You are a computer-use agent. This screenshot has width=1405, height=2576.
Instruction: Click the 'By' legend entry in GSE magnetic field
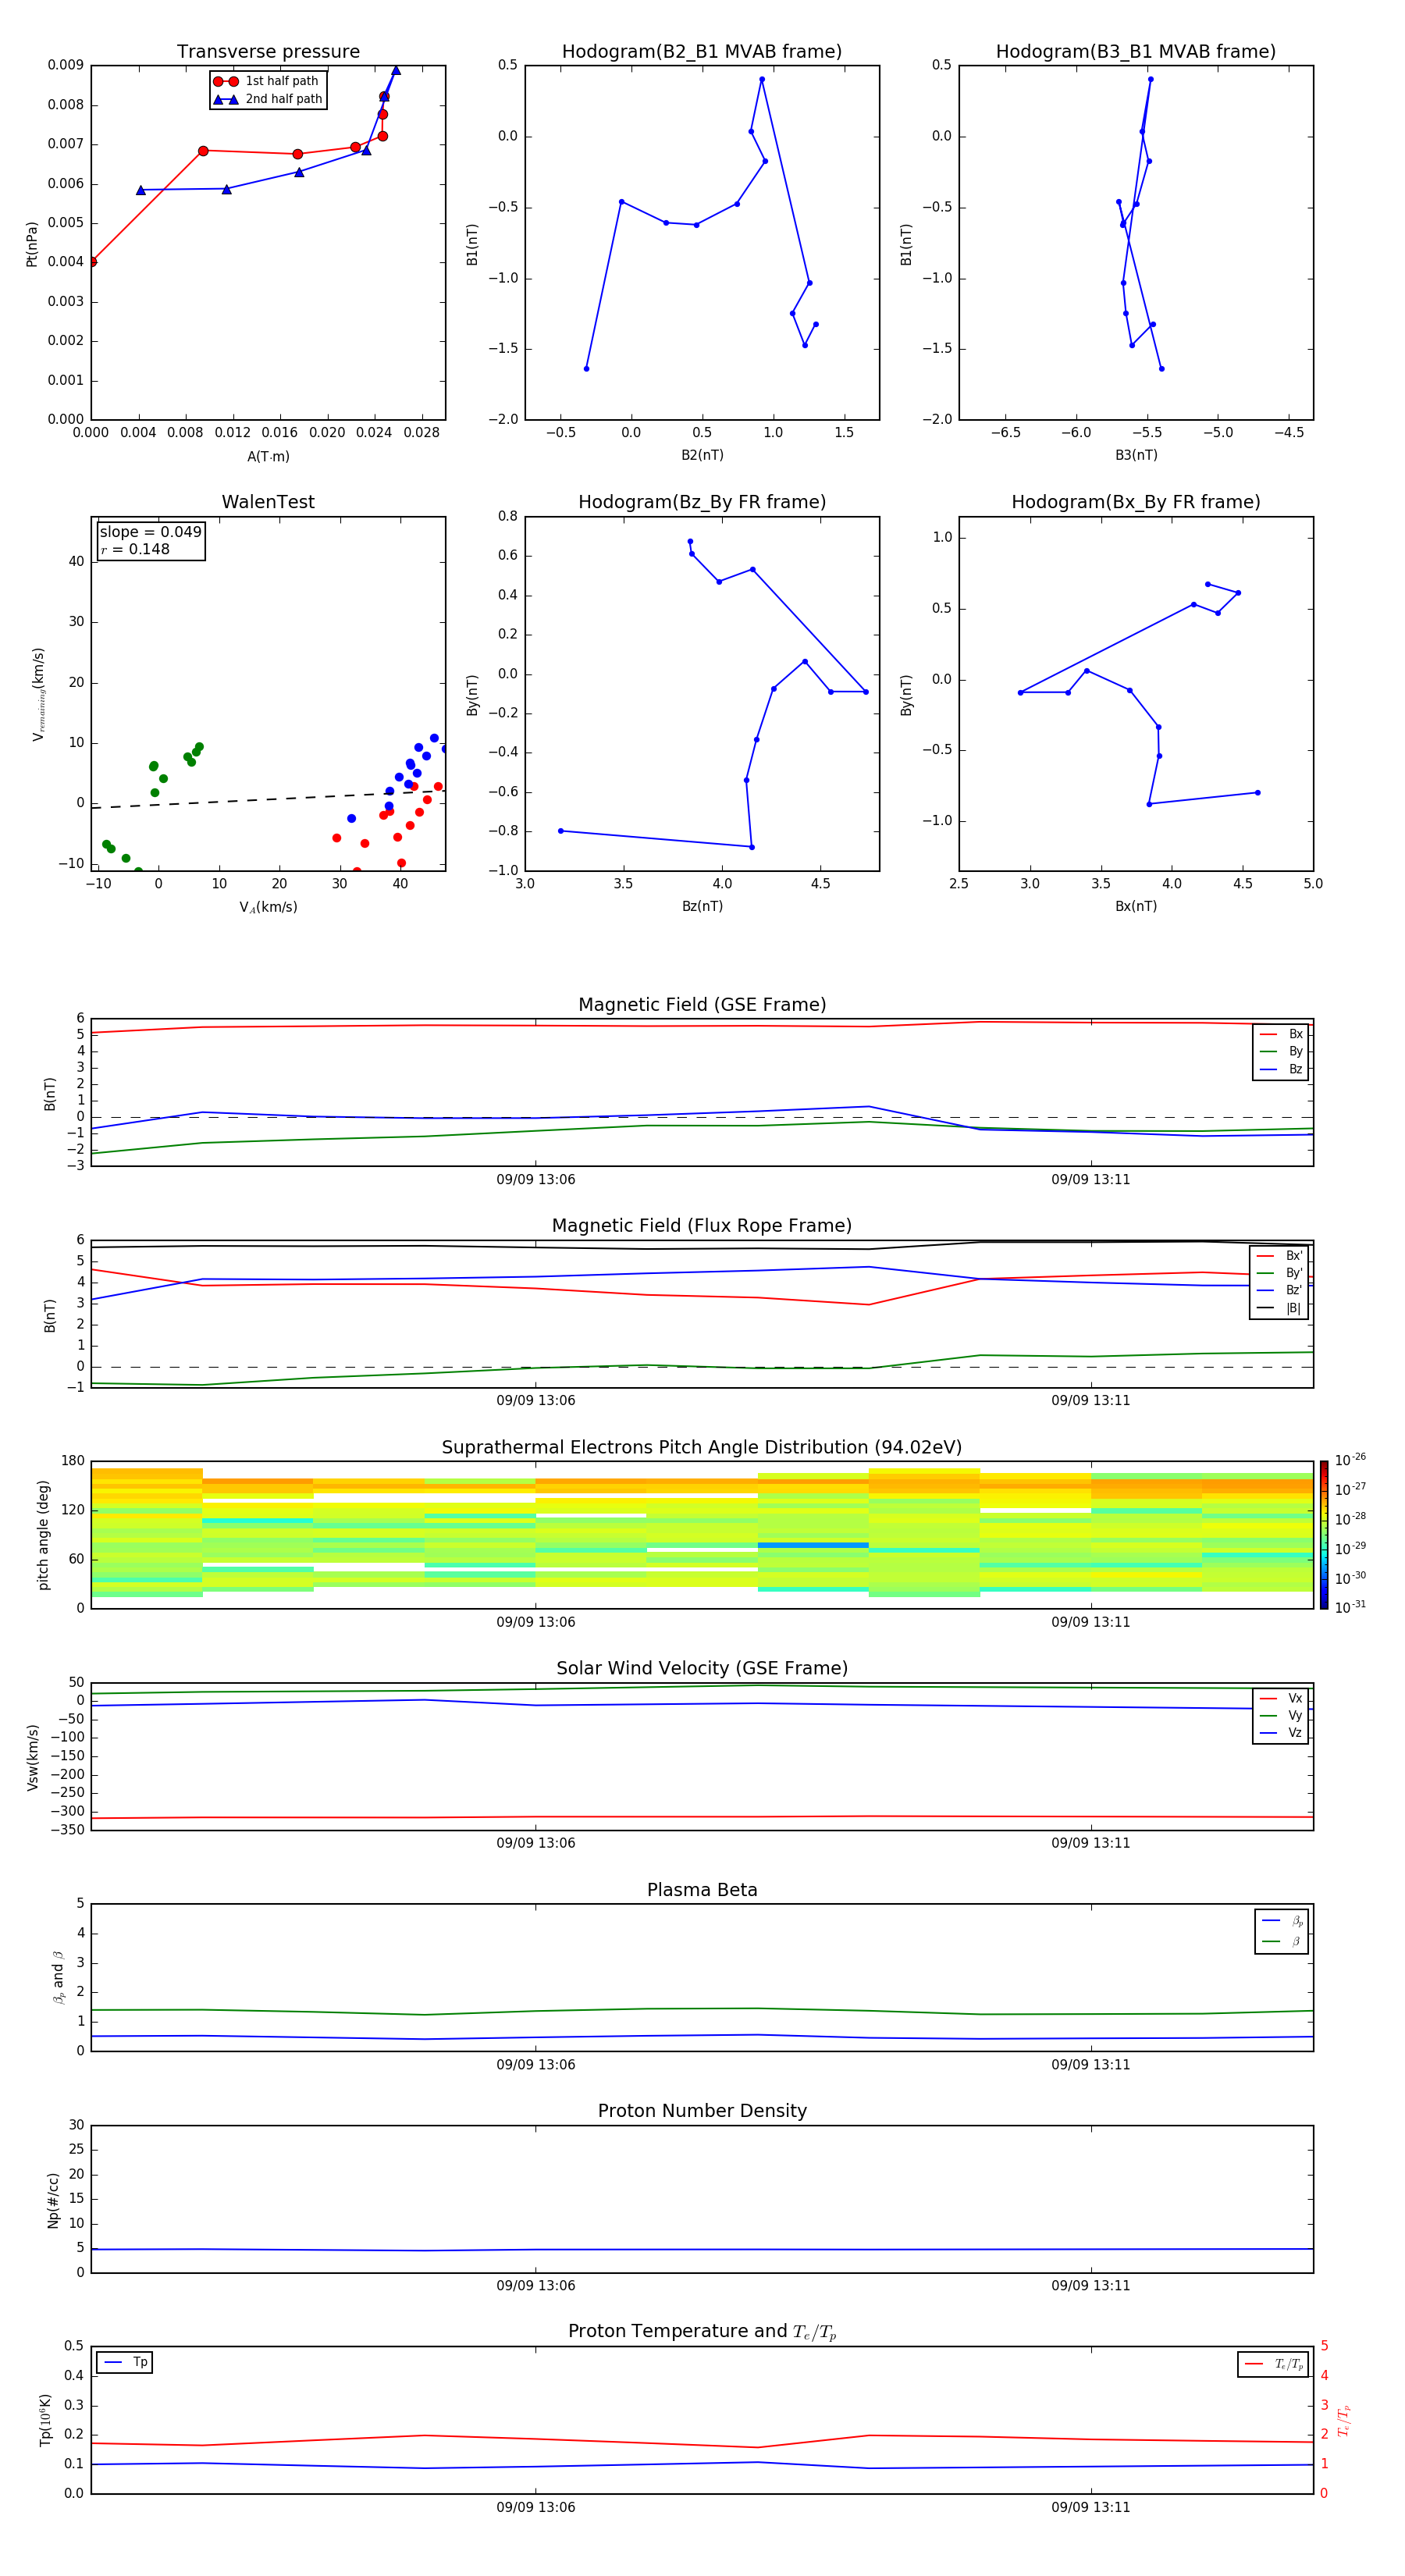click(1282, 1051)
